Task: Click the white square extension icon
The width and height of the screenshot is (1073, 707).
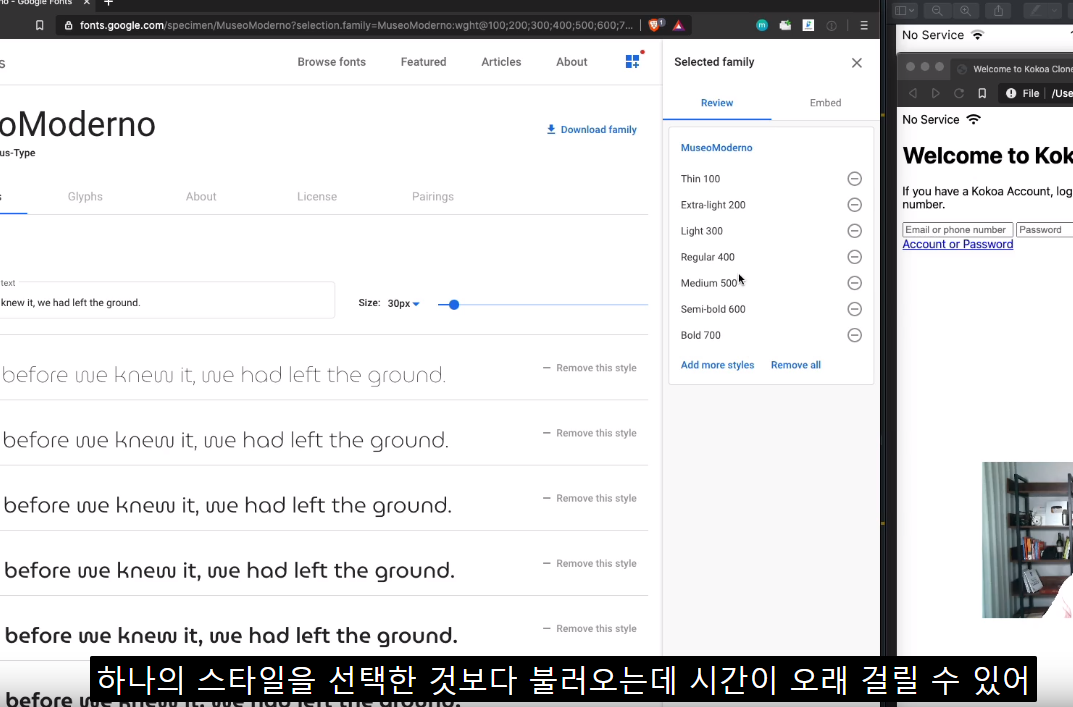Action: coord(808,25)
